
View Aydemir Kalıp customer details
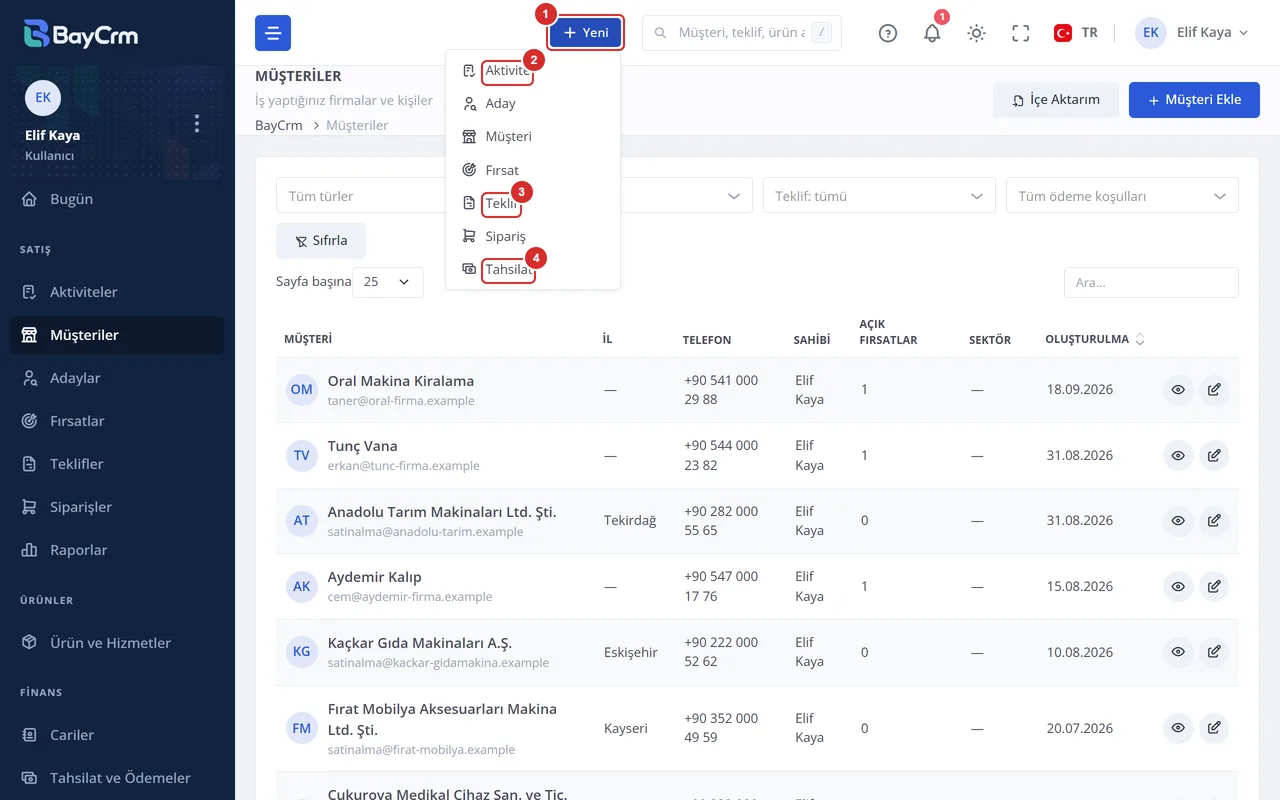pyautogui.click(x=1178, y=586)
